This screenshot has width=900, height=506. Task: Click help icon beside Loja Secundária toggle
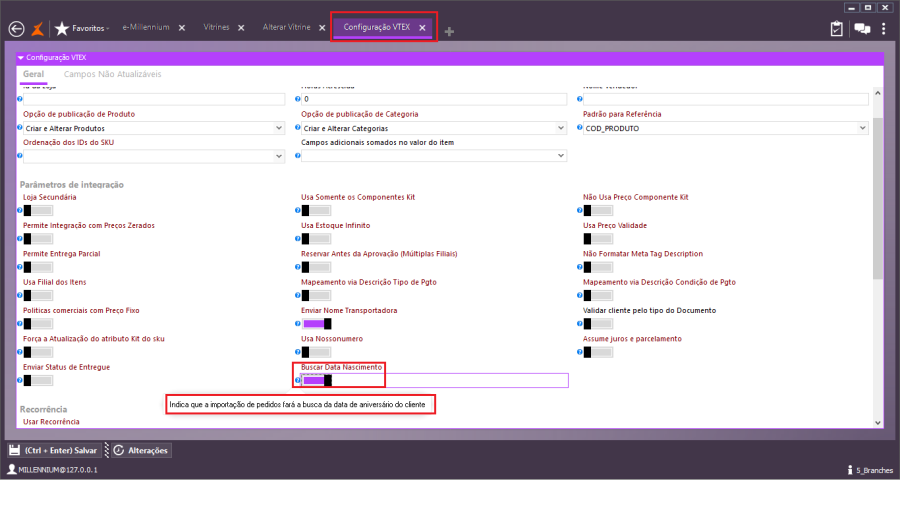tap(20, 211)
